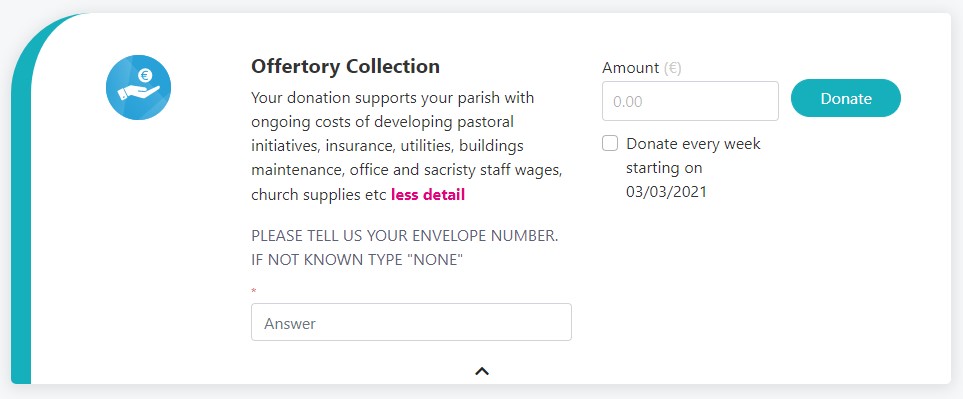The image size is (963, 399).
Task: Click the 'starting on' text under checkbox
Action: pyautogui.click(x=664, y=168)
